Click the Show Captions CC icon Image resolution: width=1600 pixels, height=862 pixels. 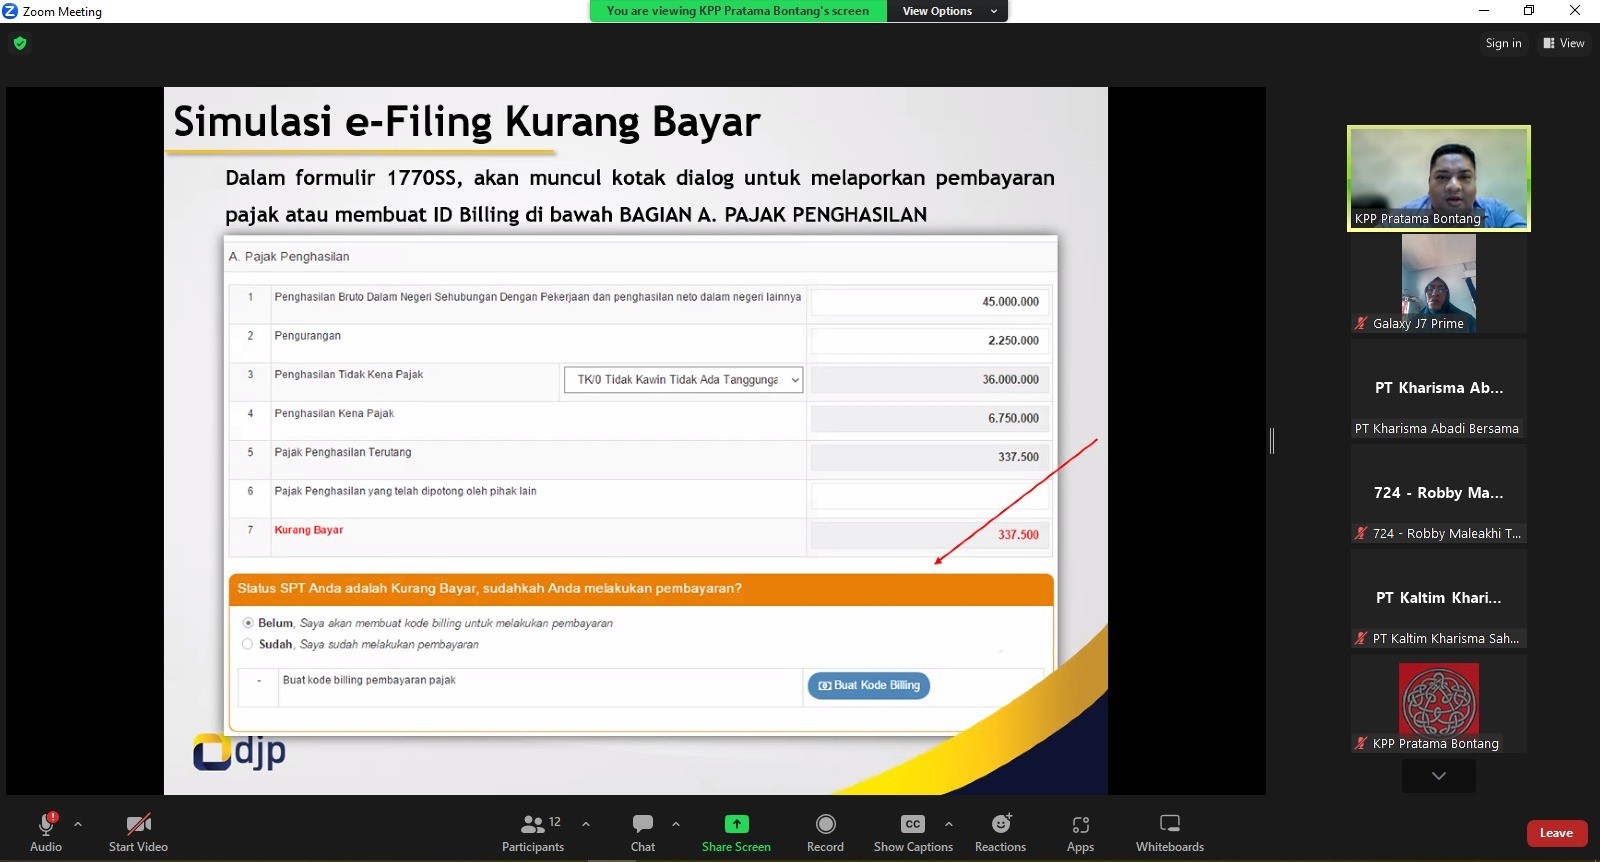[x=912, y=824]
